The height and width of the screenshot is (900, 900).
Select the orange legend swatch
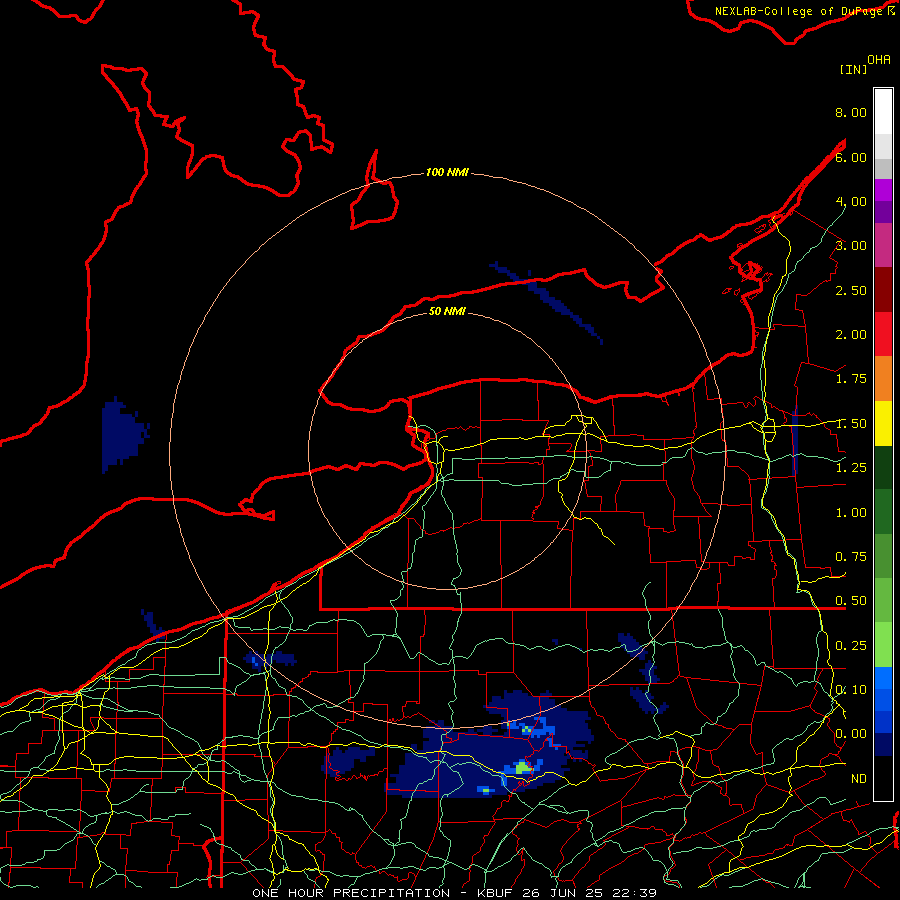click(x=883, y=379)
